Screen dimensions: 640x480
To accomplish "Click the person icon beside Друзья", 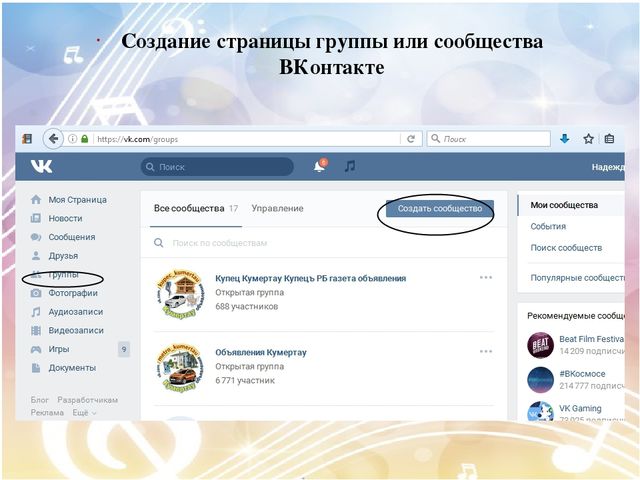I will [x=36, y=256].
